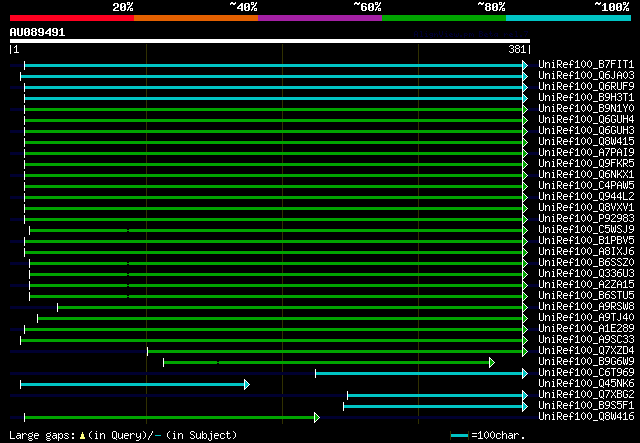Select the UniRef100_A2ZA15 label
Screen dimensions: 640x443
[x=586, y=285]
